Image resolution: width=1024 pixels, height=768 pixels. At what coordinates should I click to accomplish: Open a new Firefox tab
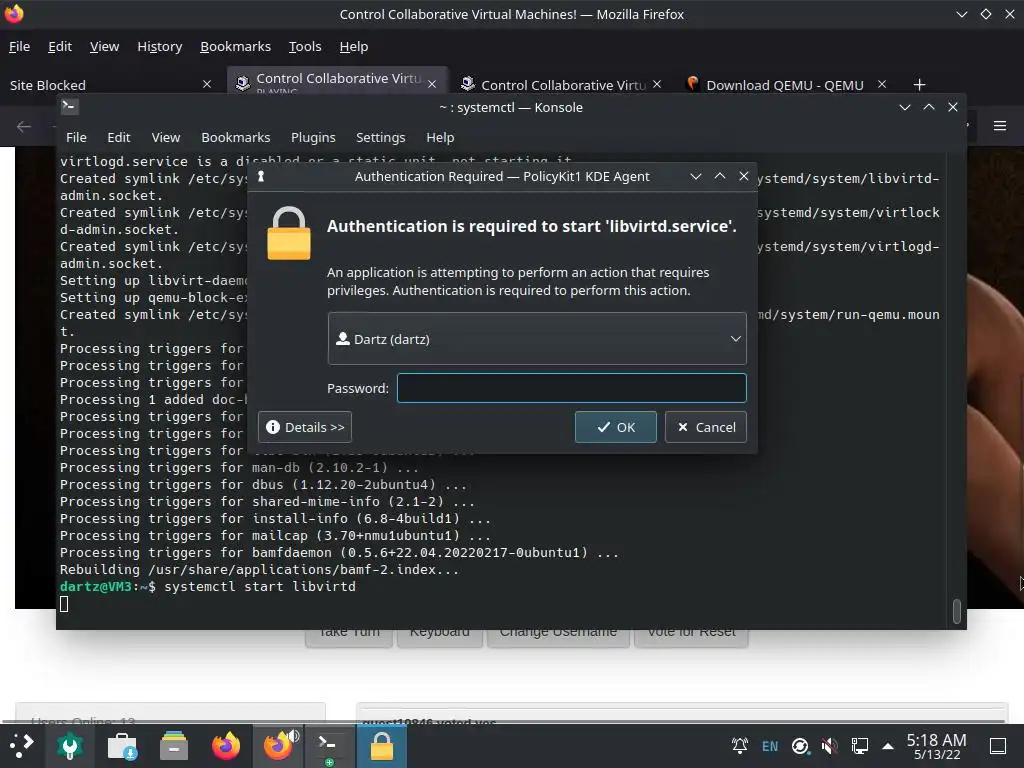coord(920,84)
